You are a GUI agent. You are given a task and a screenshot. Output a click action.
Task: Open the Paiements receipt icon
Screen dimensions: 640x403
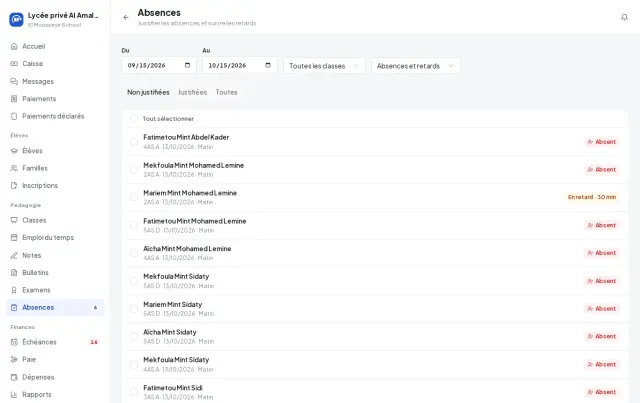coord(14,99)
